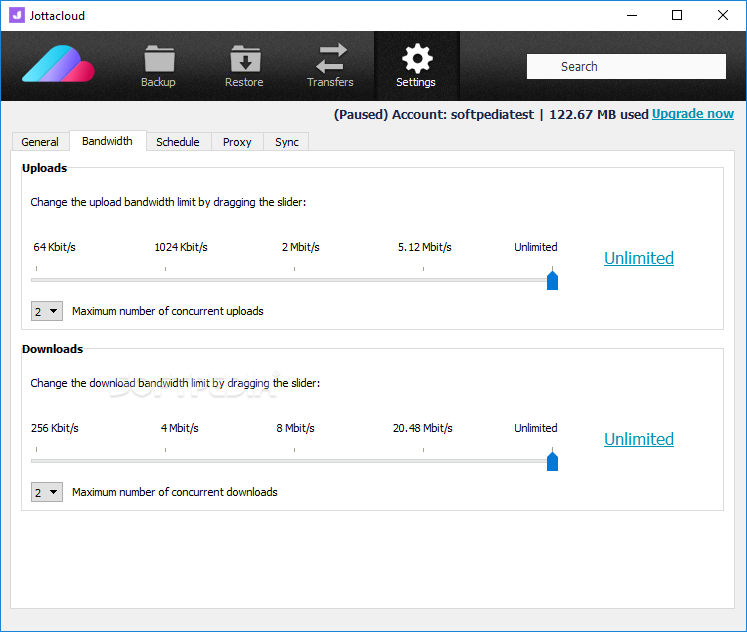Screen dimensions: 747x632
Task: Click the 2 Mbit/s upload slider label
Action: (301, 247)
